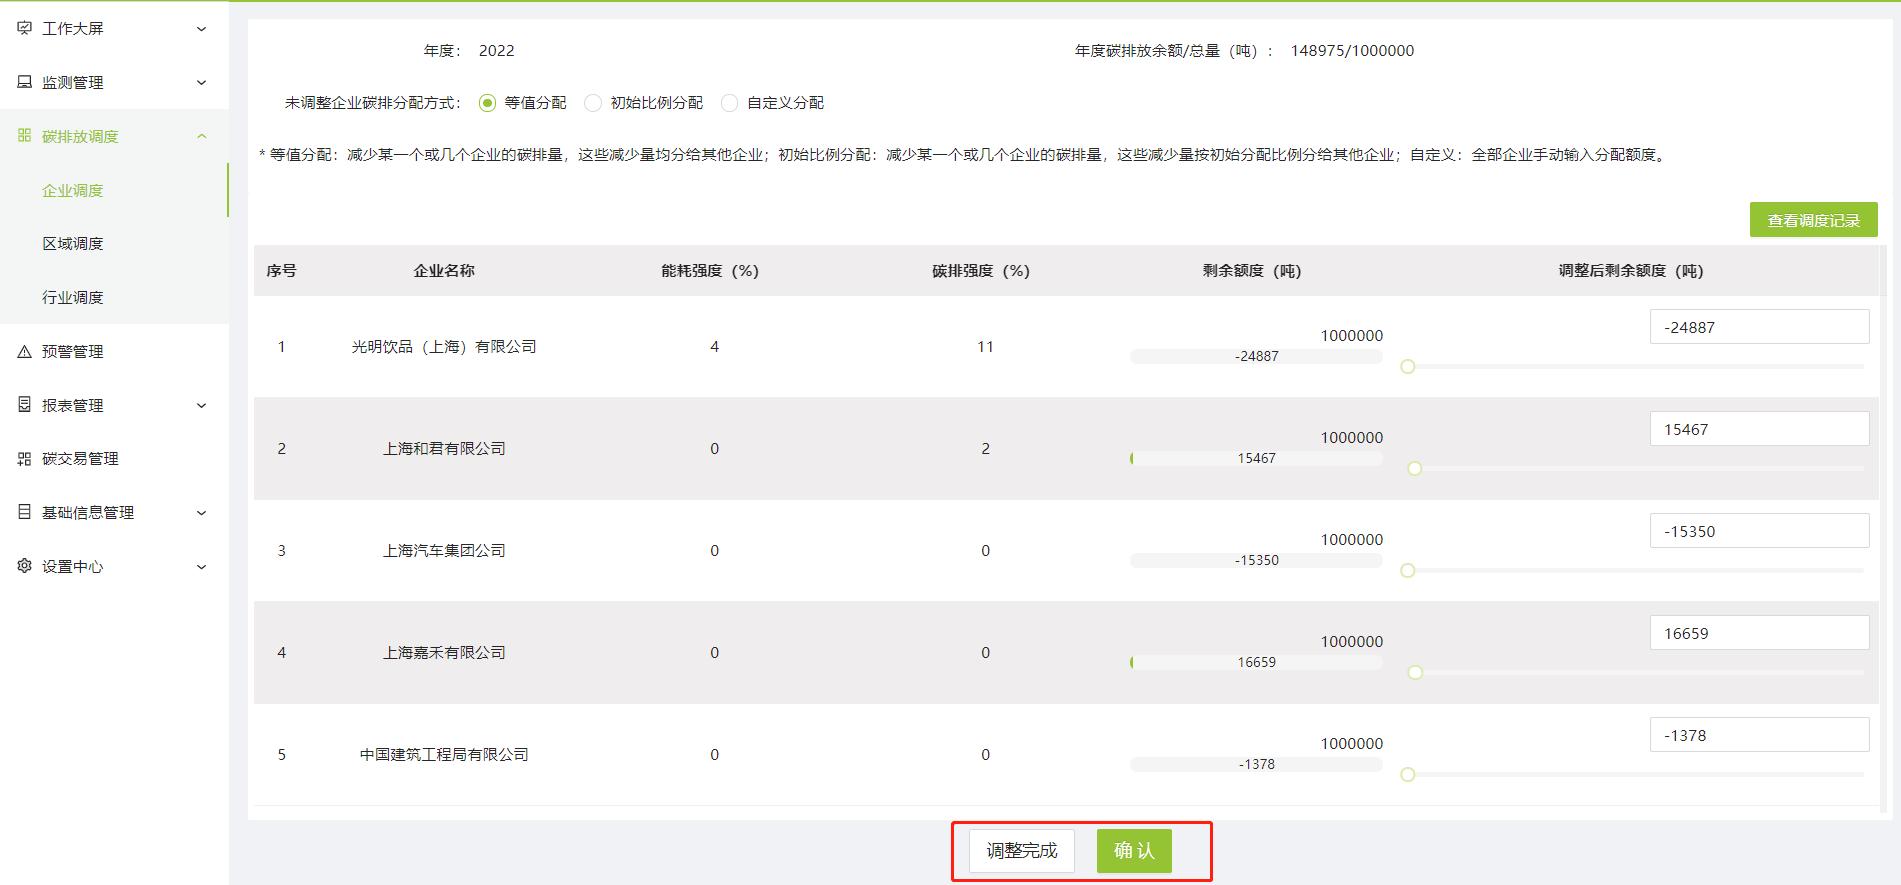Screen dimensions: 1901x885
Task: Select 自定义分配 radio option
Action: pyautogui.click(x=729, y=103)
